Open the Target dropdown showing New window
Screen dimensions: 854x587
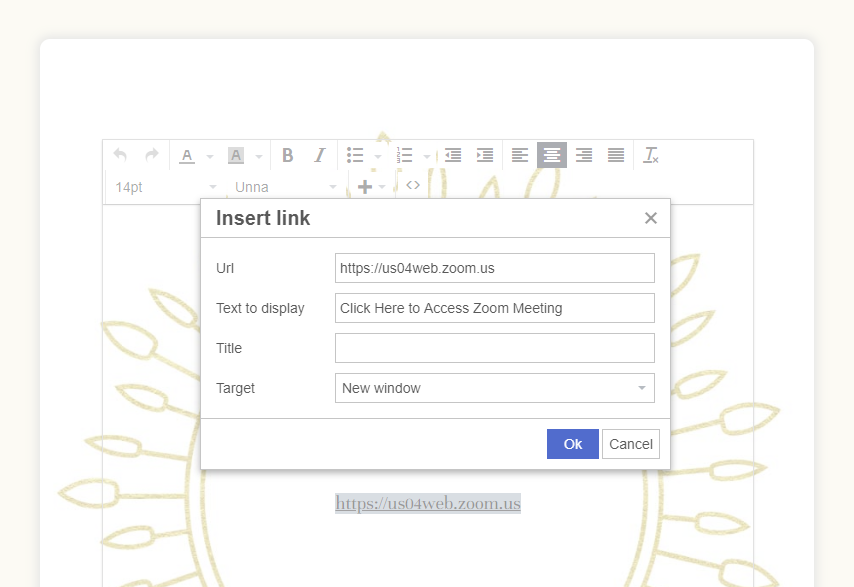point(494,388)
